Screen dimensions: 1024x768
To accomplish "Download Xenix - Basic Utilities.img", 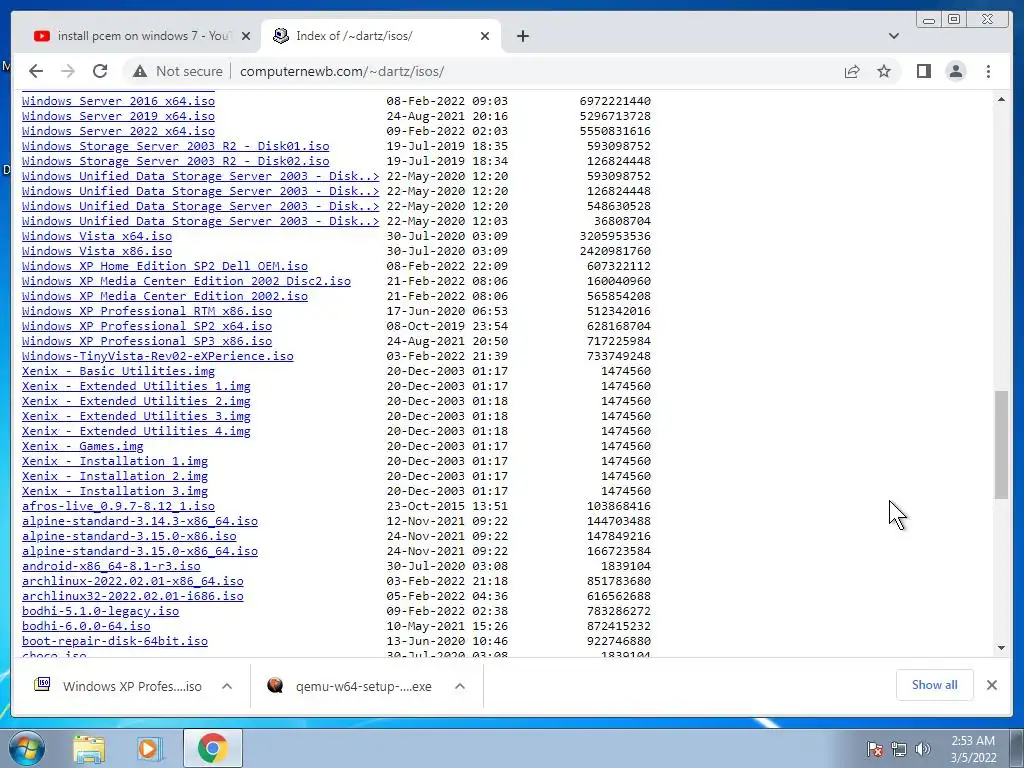I will (118, 371).
